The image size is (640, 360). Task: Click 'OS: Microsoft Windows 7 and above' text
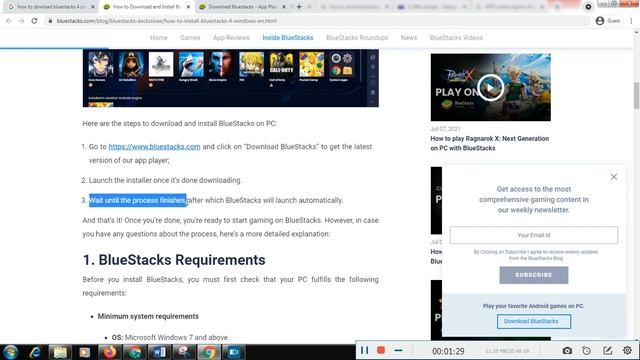point(170,338)
